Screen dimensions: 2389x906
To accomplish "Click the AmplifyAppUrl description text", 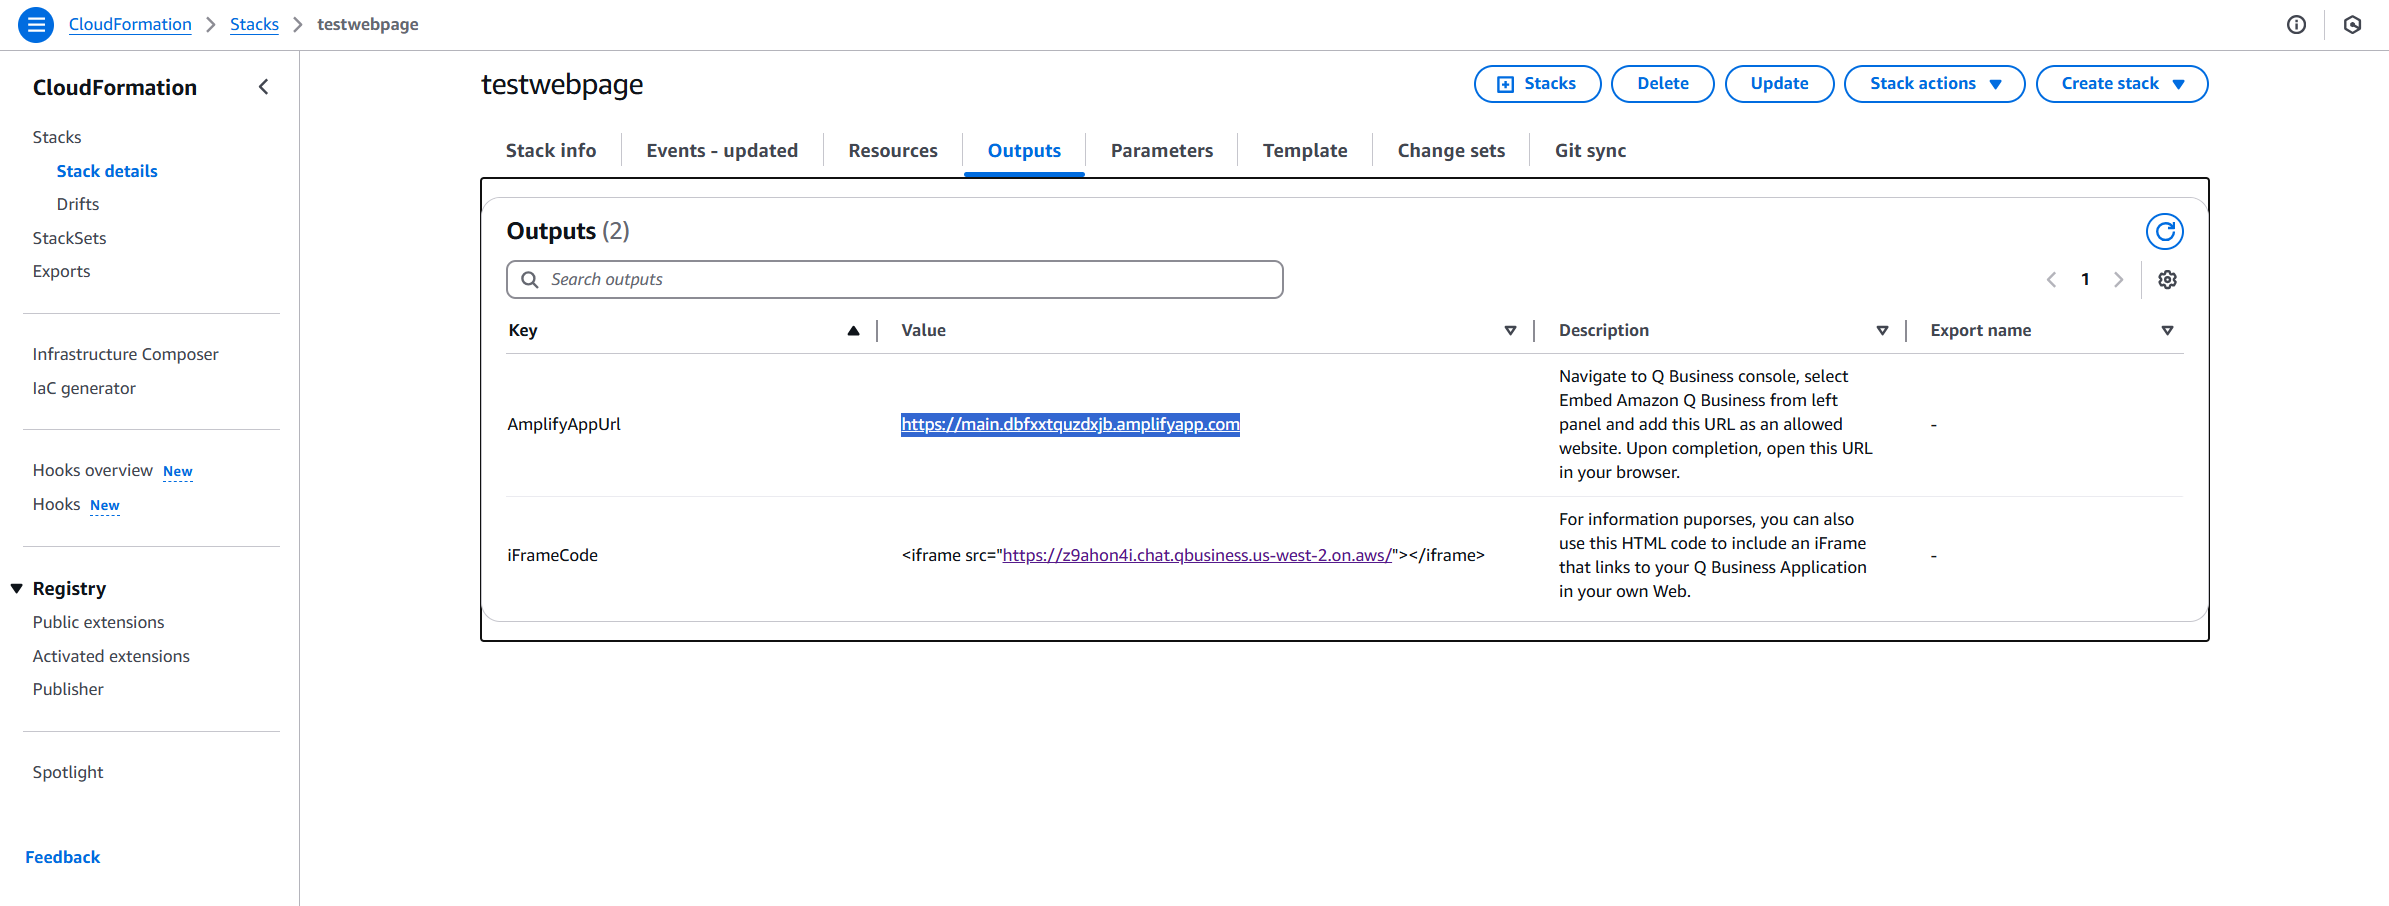I will coord(1715,425).
